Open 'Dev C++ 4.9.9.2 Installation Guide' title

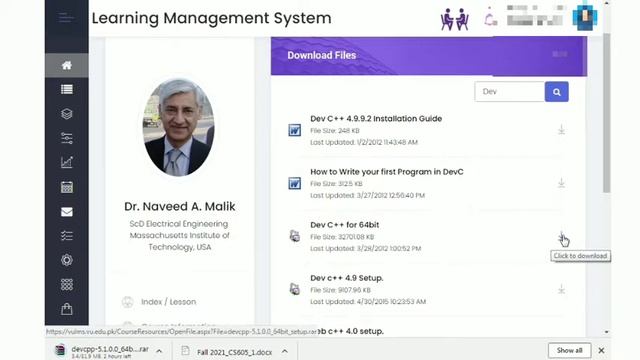(376, 118)
